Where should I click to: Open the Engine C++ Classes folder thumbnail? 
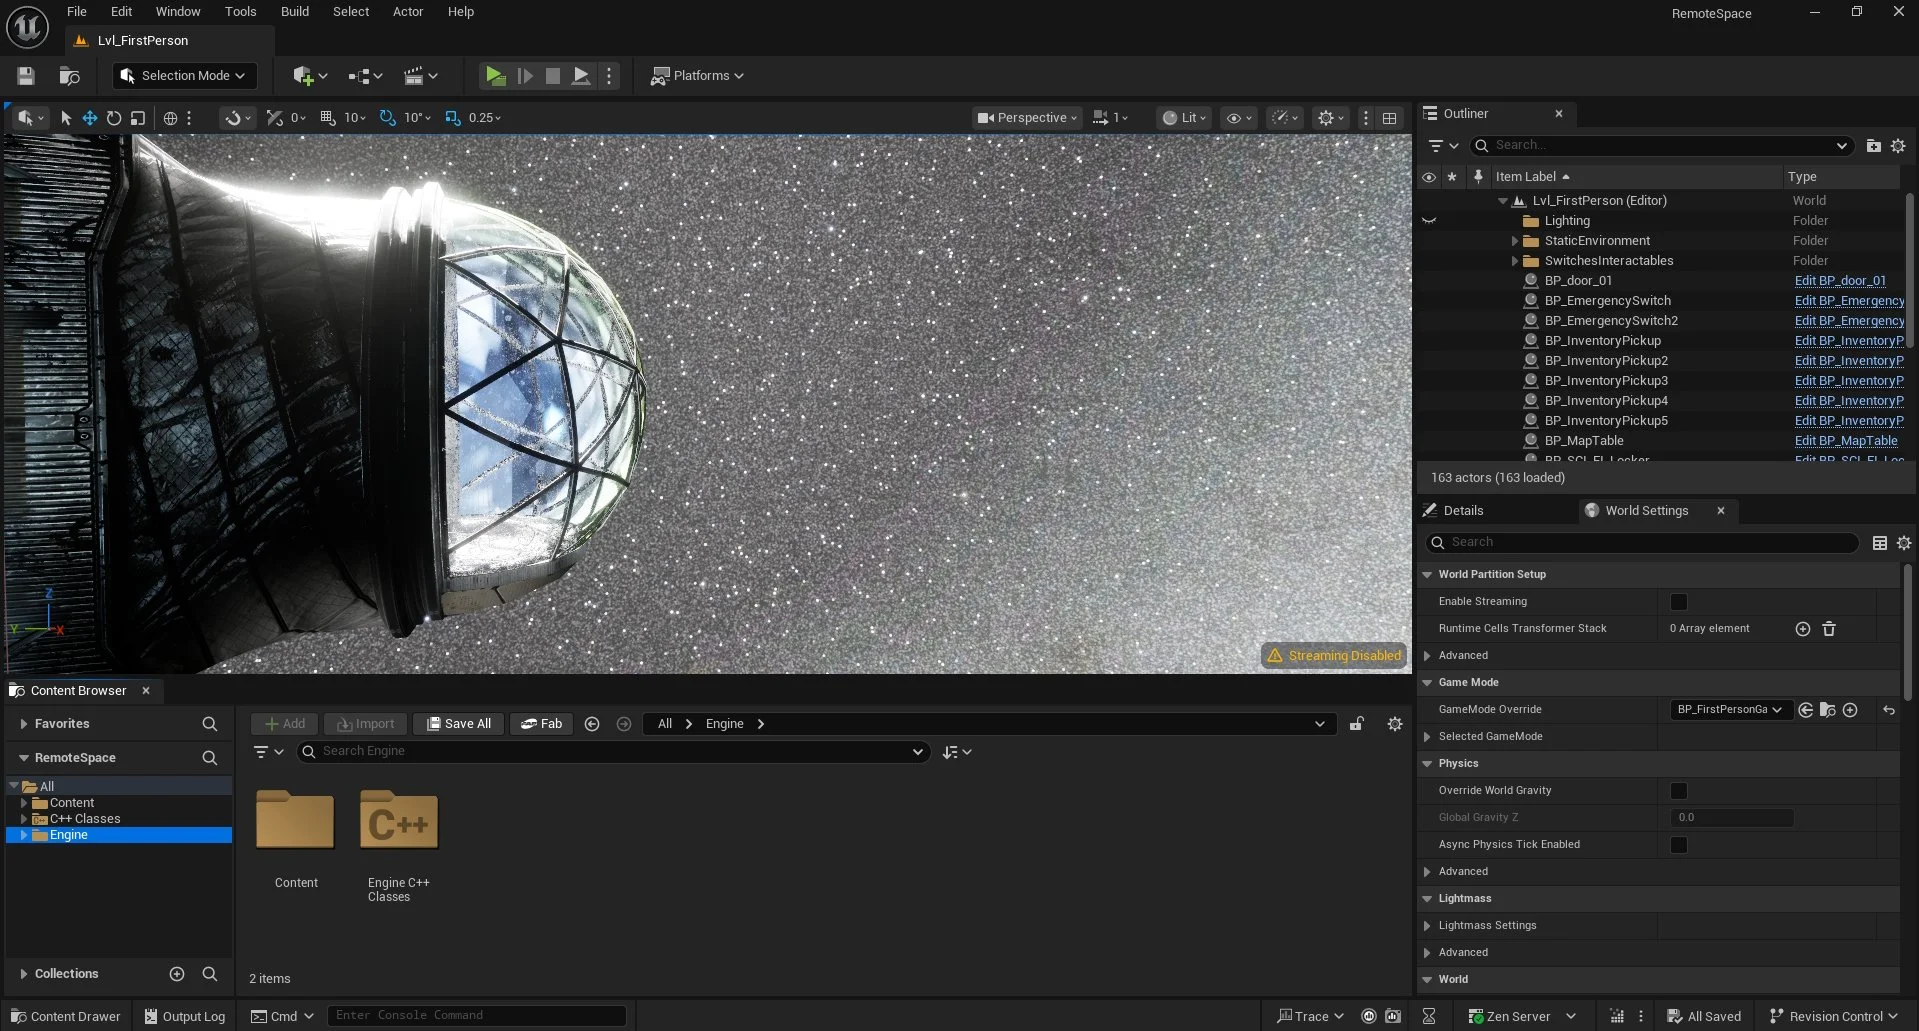(x=399, y=821)
